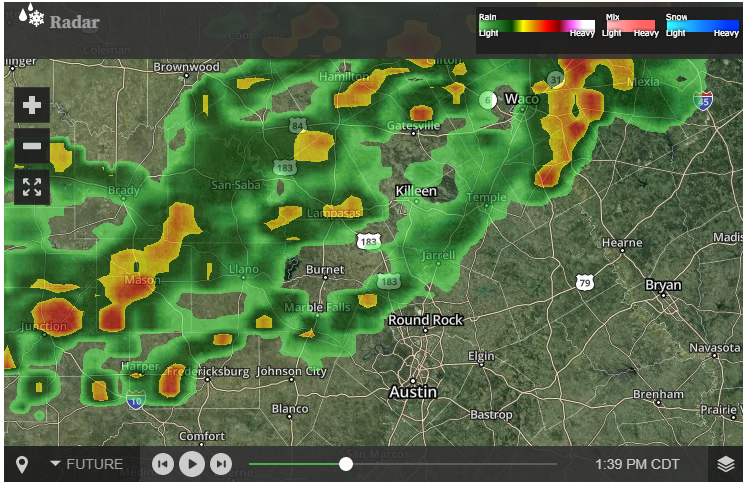The width and height of the screenshot is (743, 486).
Task: Click the Austin city label
Action: click(x=413, y=392)
